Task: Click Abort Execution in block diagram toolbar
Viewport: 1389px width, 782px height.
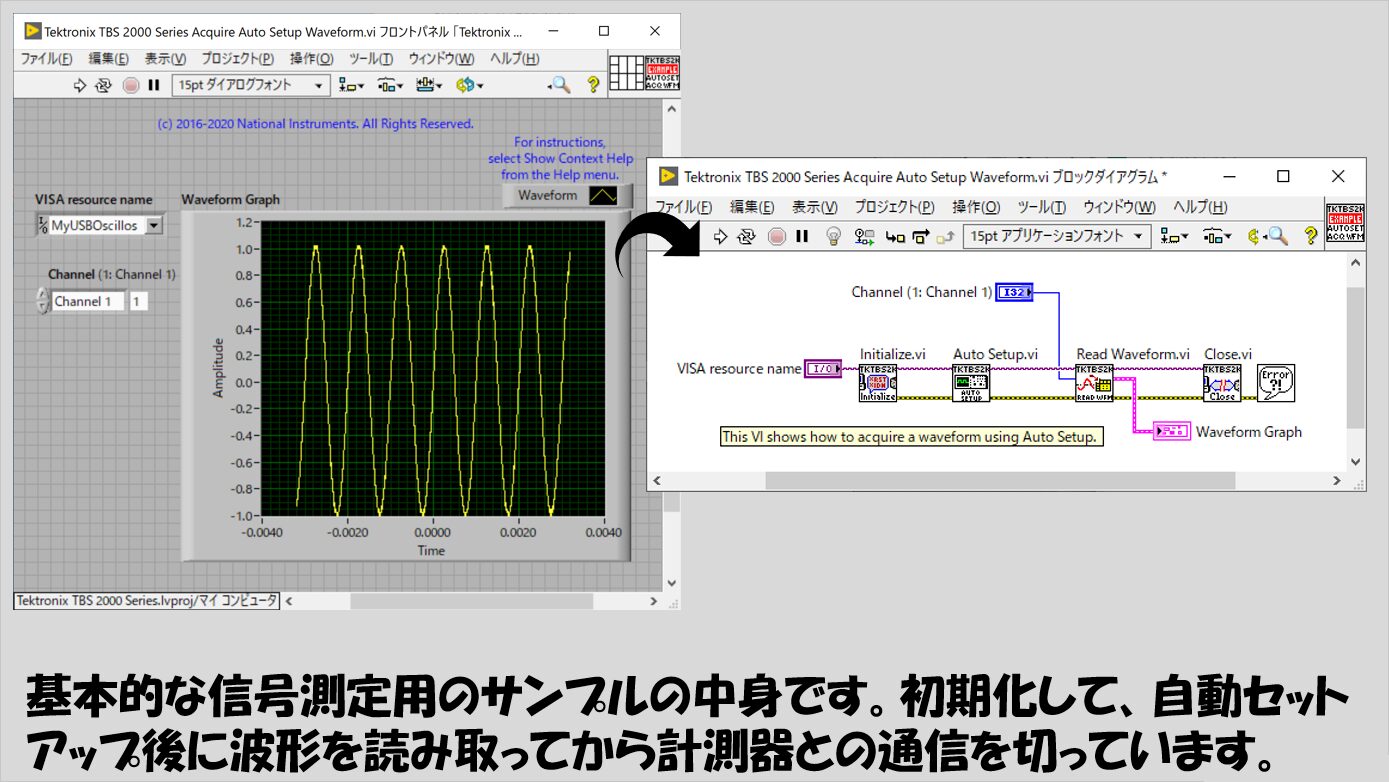Action: pyautogui.click(x=777, y=237)
